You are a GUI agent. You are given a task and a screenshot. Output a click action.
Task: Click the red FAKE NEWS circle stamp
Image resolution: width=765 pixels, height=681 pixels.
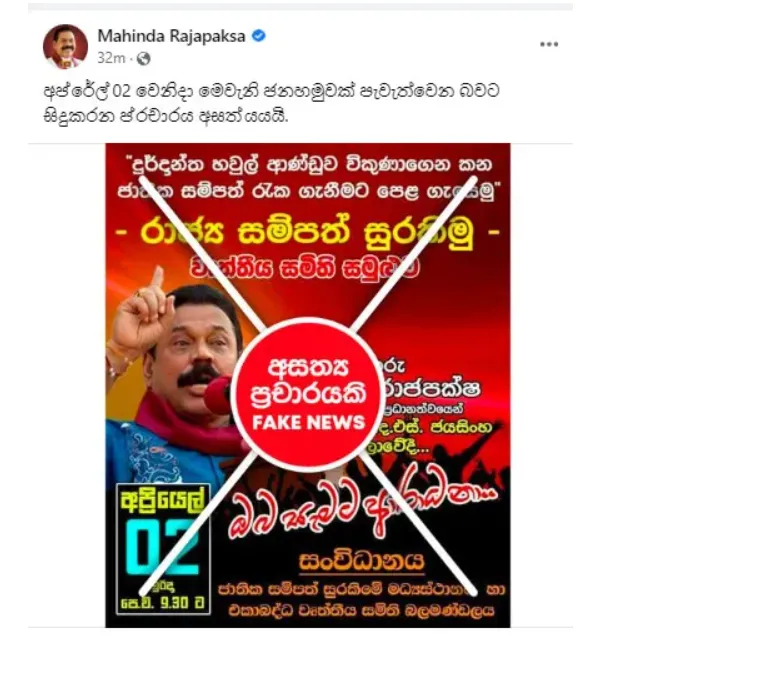308,394
